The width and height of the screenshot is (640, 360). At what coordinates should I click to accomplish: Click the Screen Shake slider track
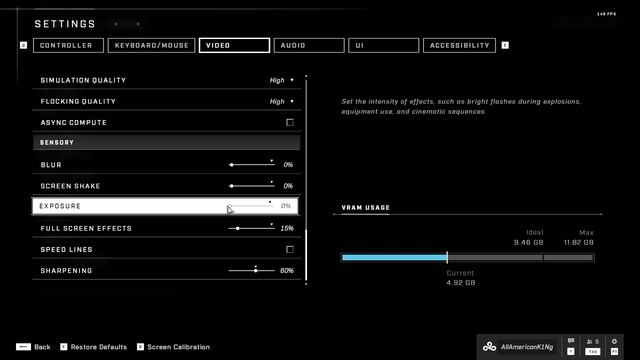point(252,186)
